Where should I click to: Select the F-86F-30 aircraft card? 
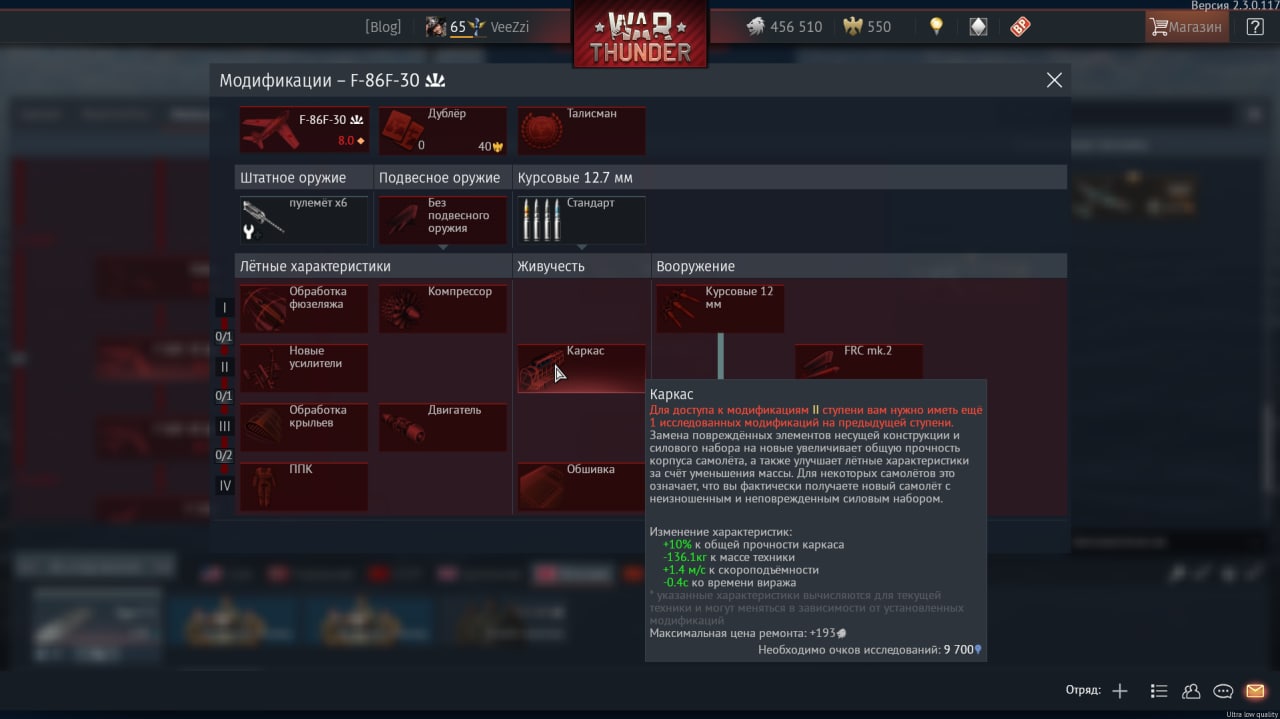pos(304,130)
